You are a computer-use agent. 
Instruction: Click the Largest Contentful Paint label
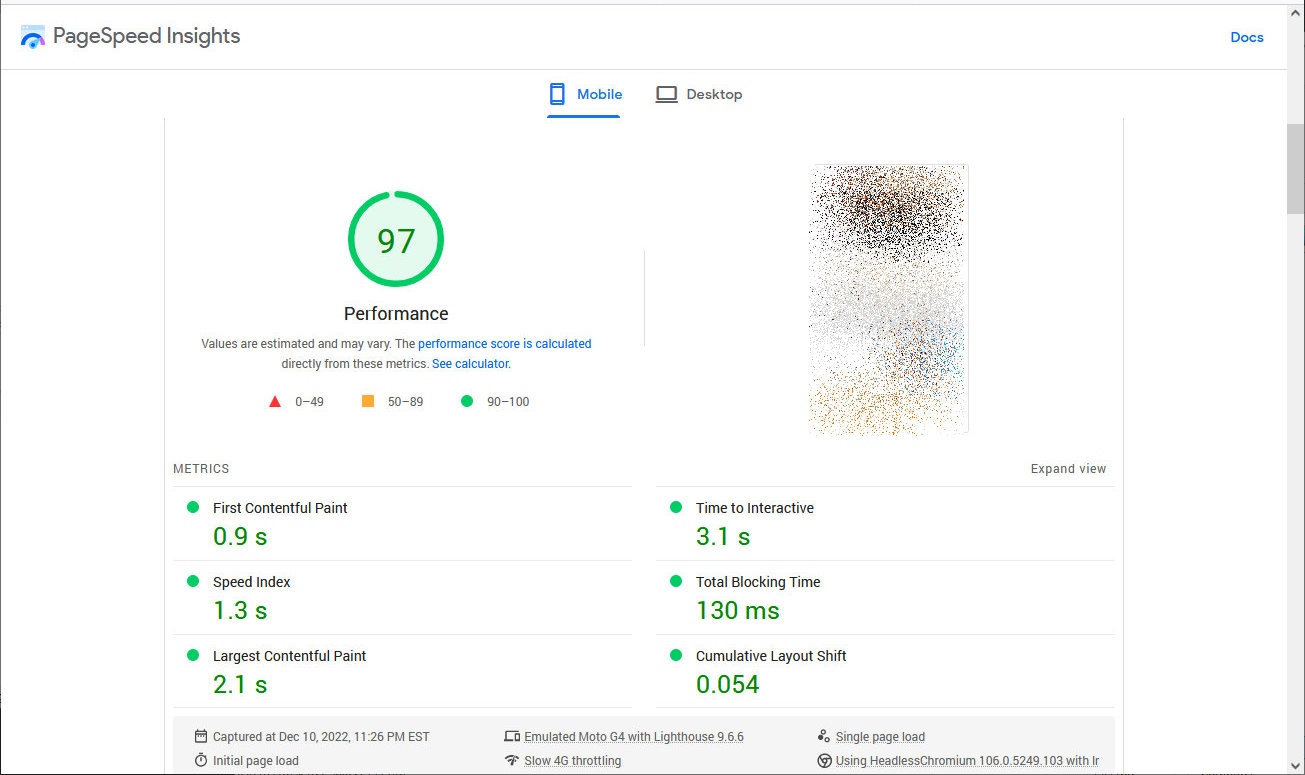pos(290,656)
